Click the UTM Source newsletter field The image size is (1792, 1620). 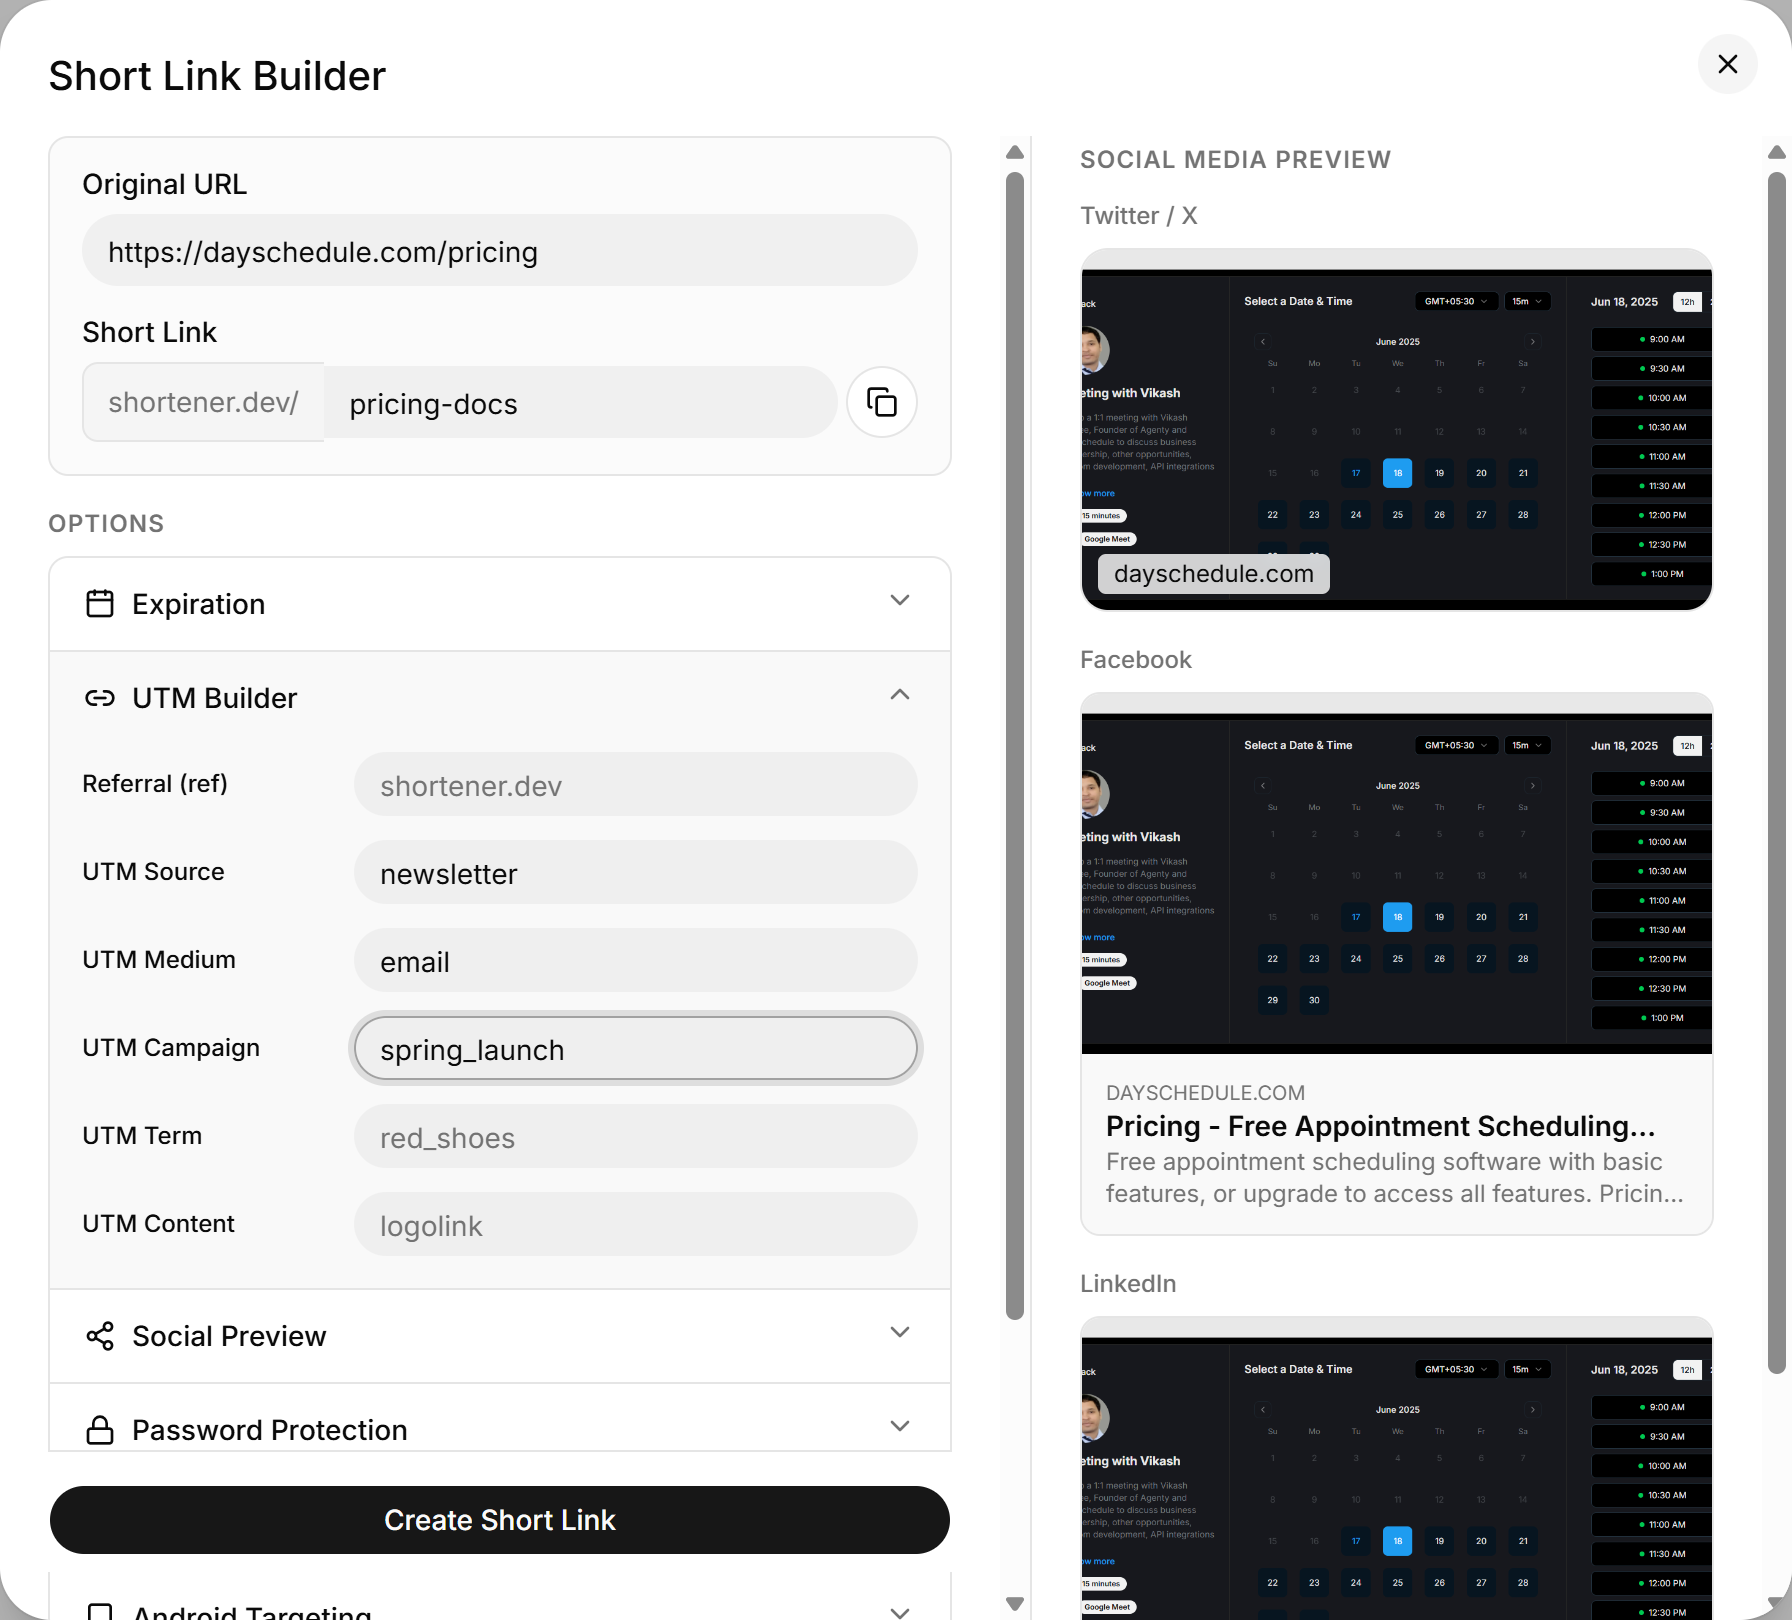pyautogui.click(x=636, y=872)
